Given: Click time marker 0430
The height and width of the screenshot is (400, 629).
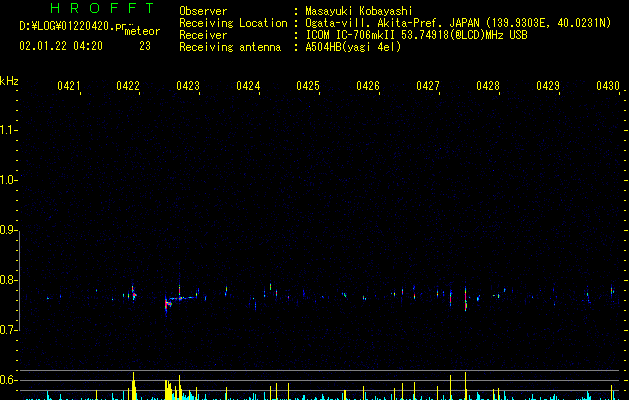Looking at the screenshot, I should click(x=608, y=86).
